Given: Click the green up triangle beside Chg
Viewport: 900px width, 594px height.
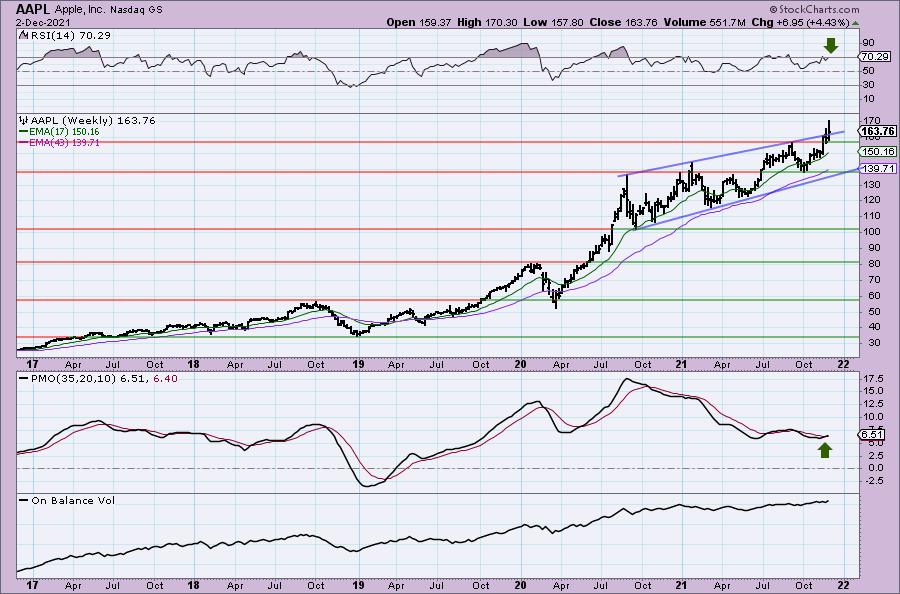Looking at the screenshot, I should [x=855, y=23].
